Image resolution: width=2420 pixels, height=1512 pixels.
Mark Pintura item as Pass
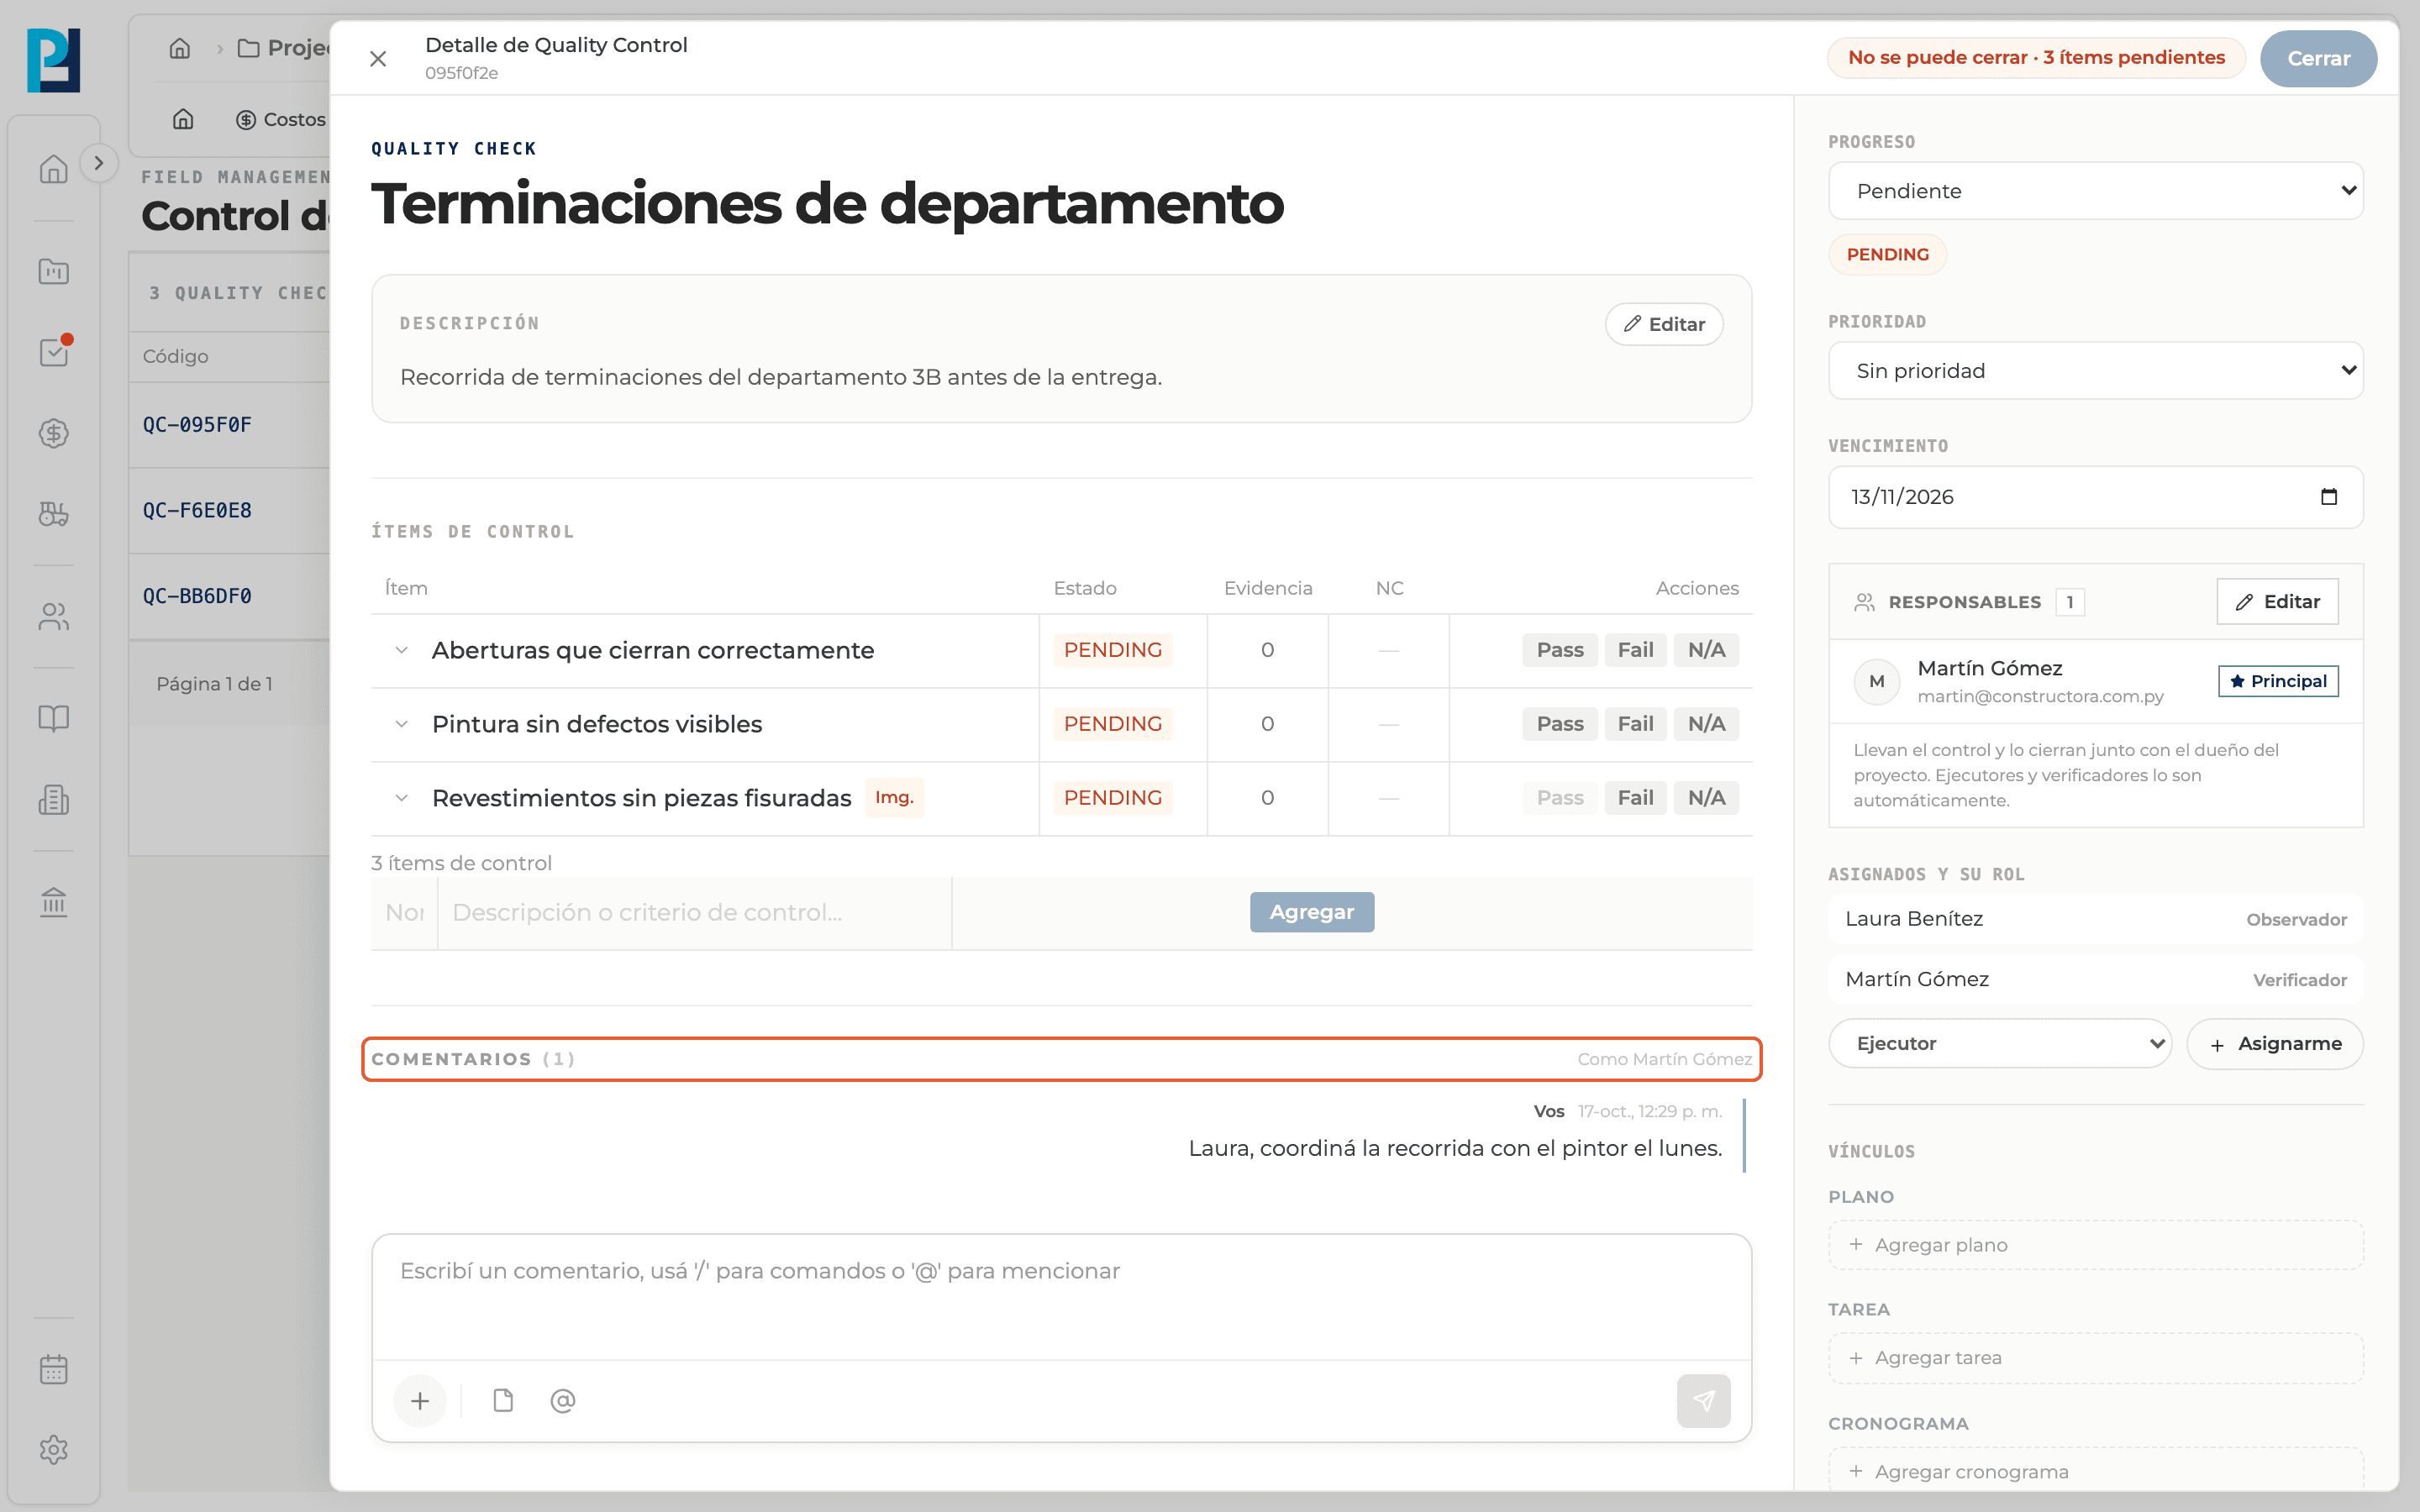(x=1560, y=724)
